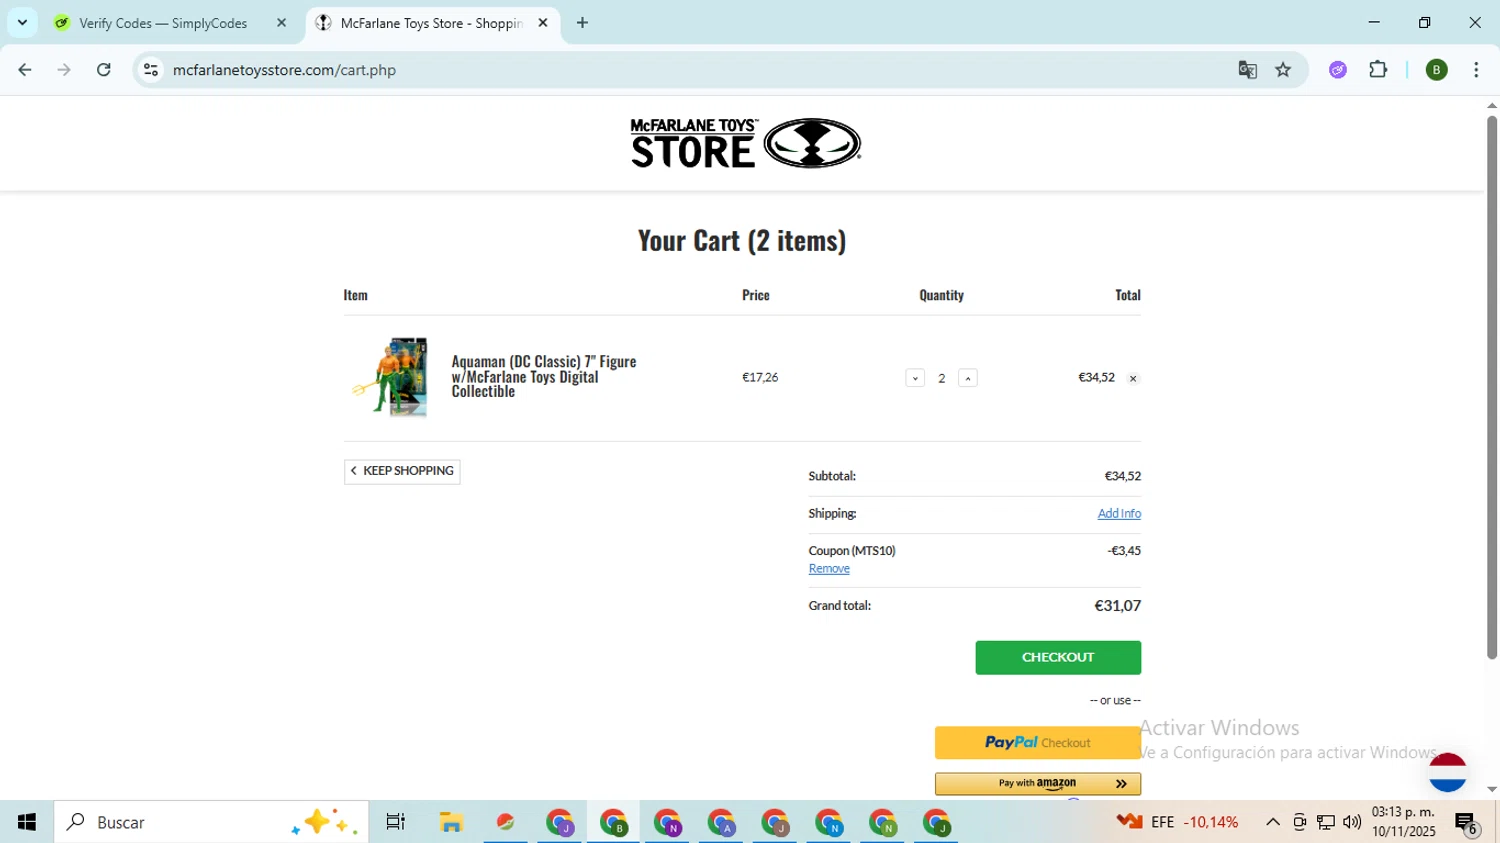Close the SimplyCodes tab
The image size is (1500, 843).
click(x=281, y=23)
